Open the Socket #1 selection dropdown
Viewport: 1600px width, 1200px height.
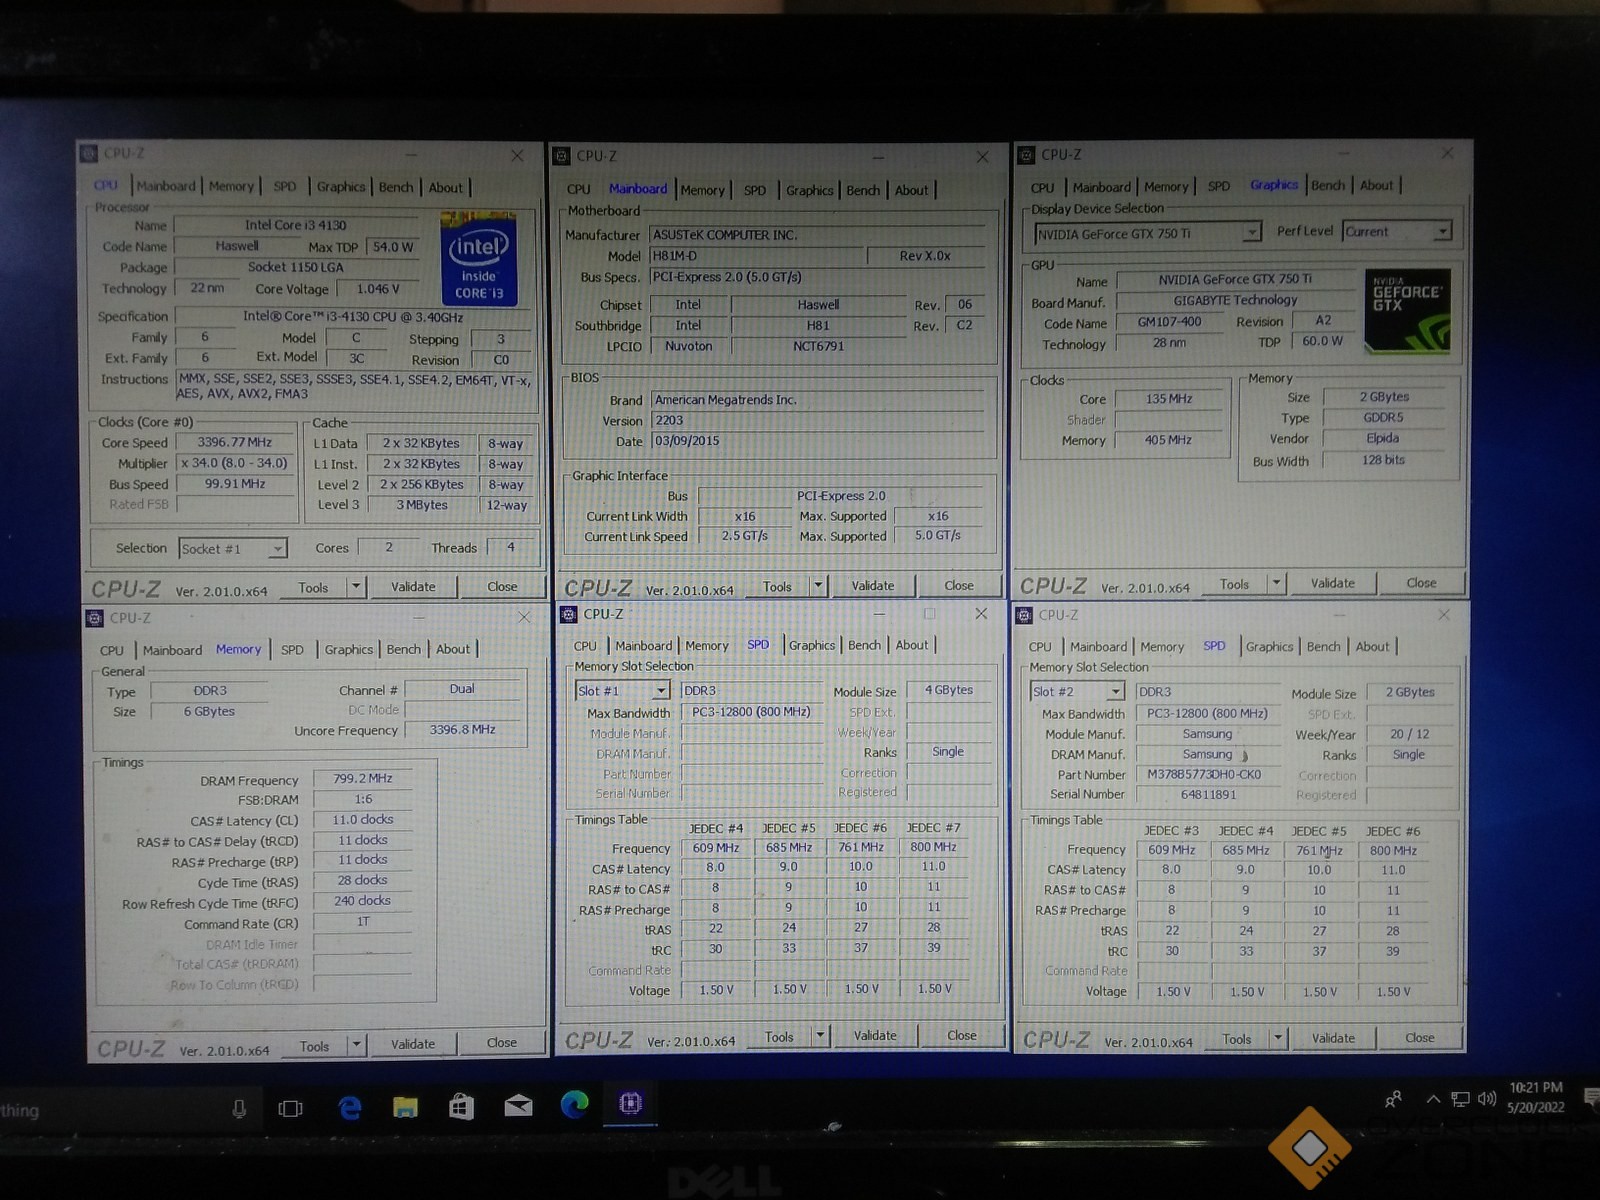(x=277, y=548)
